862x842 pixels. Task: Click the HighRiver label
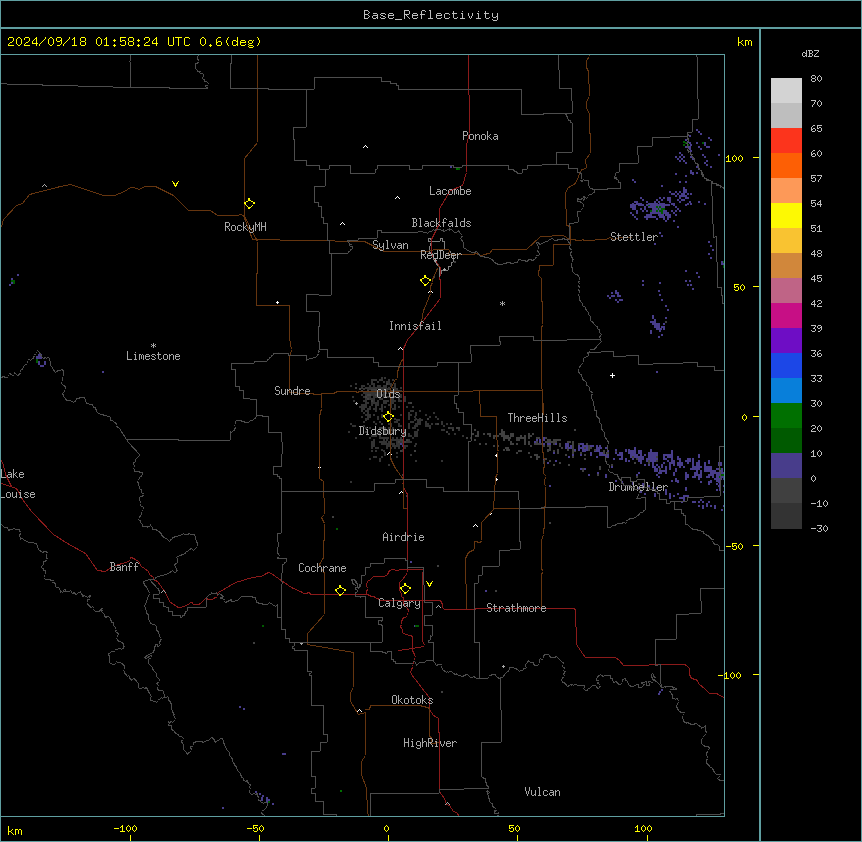(x=430, y=743)
